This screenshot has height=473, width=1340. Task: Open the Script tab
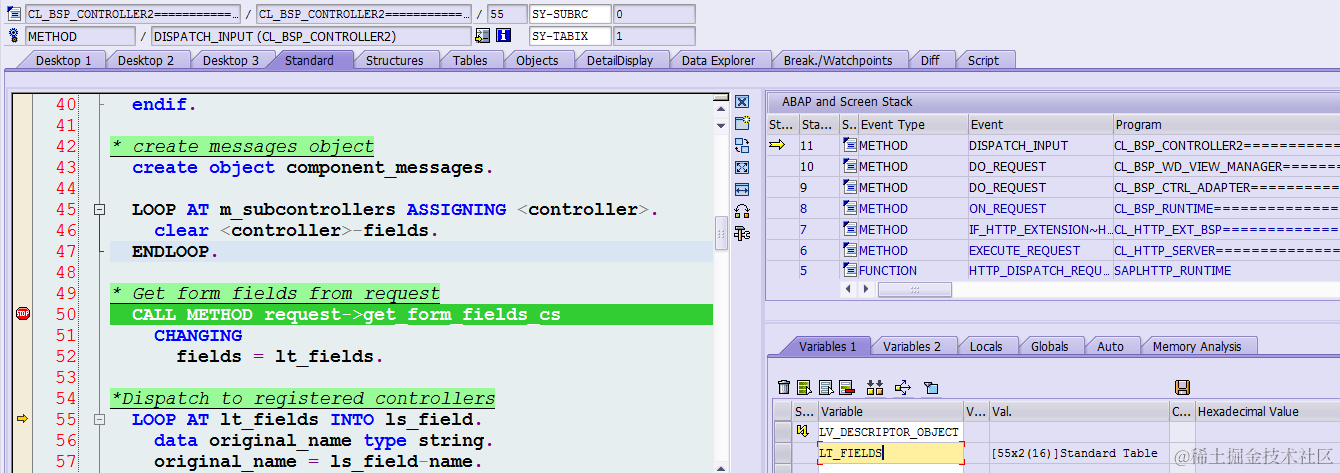pos(983,60)
